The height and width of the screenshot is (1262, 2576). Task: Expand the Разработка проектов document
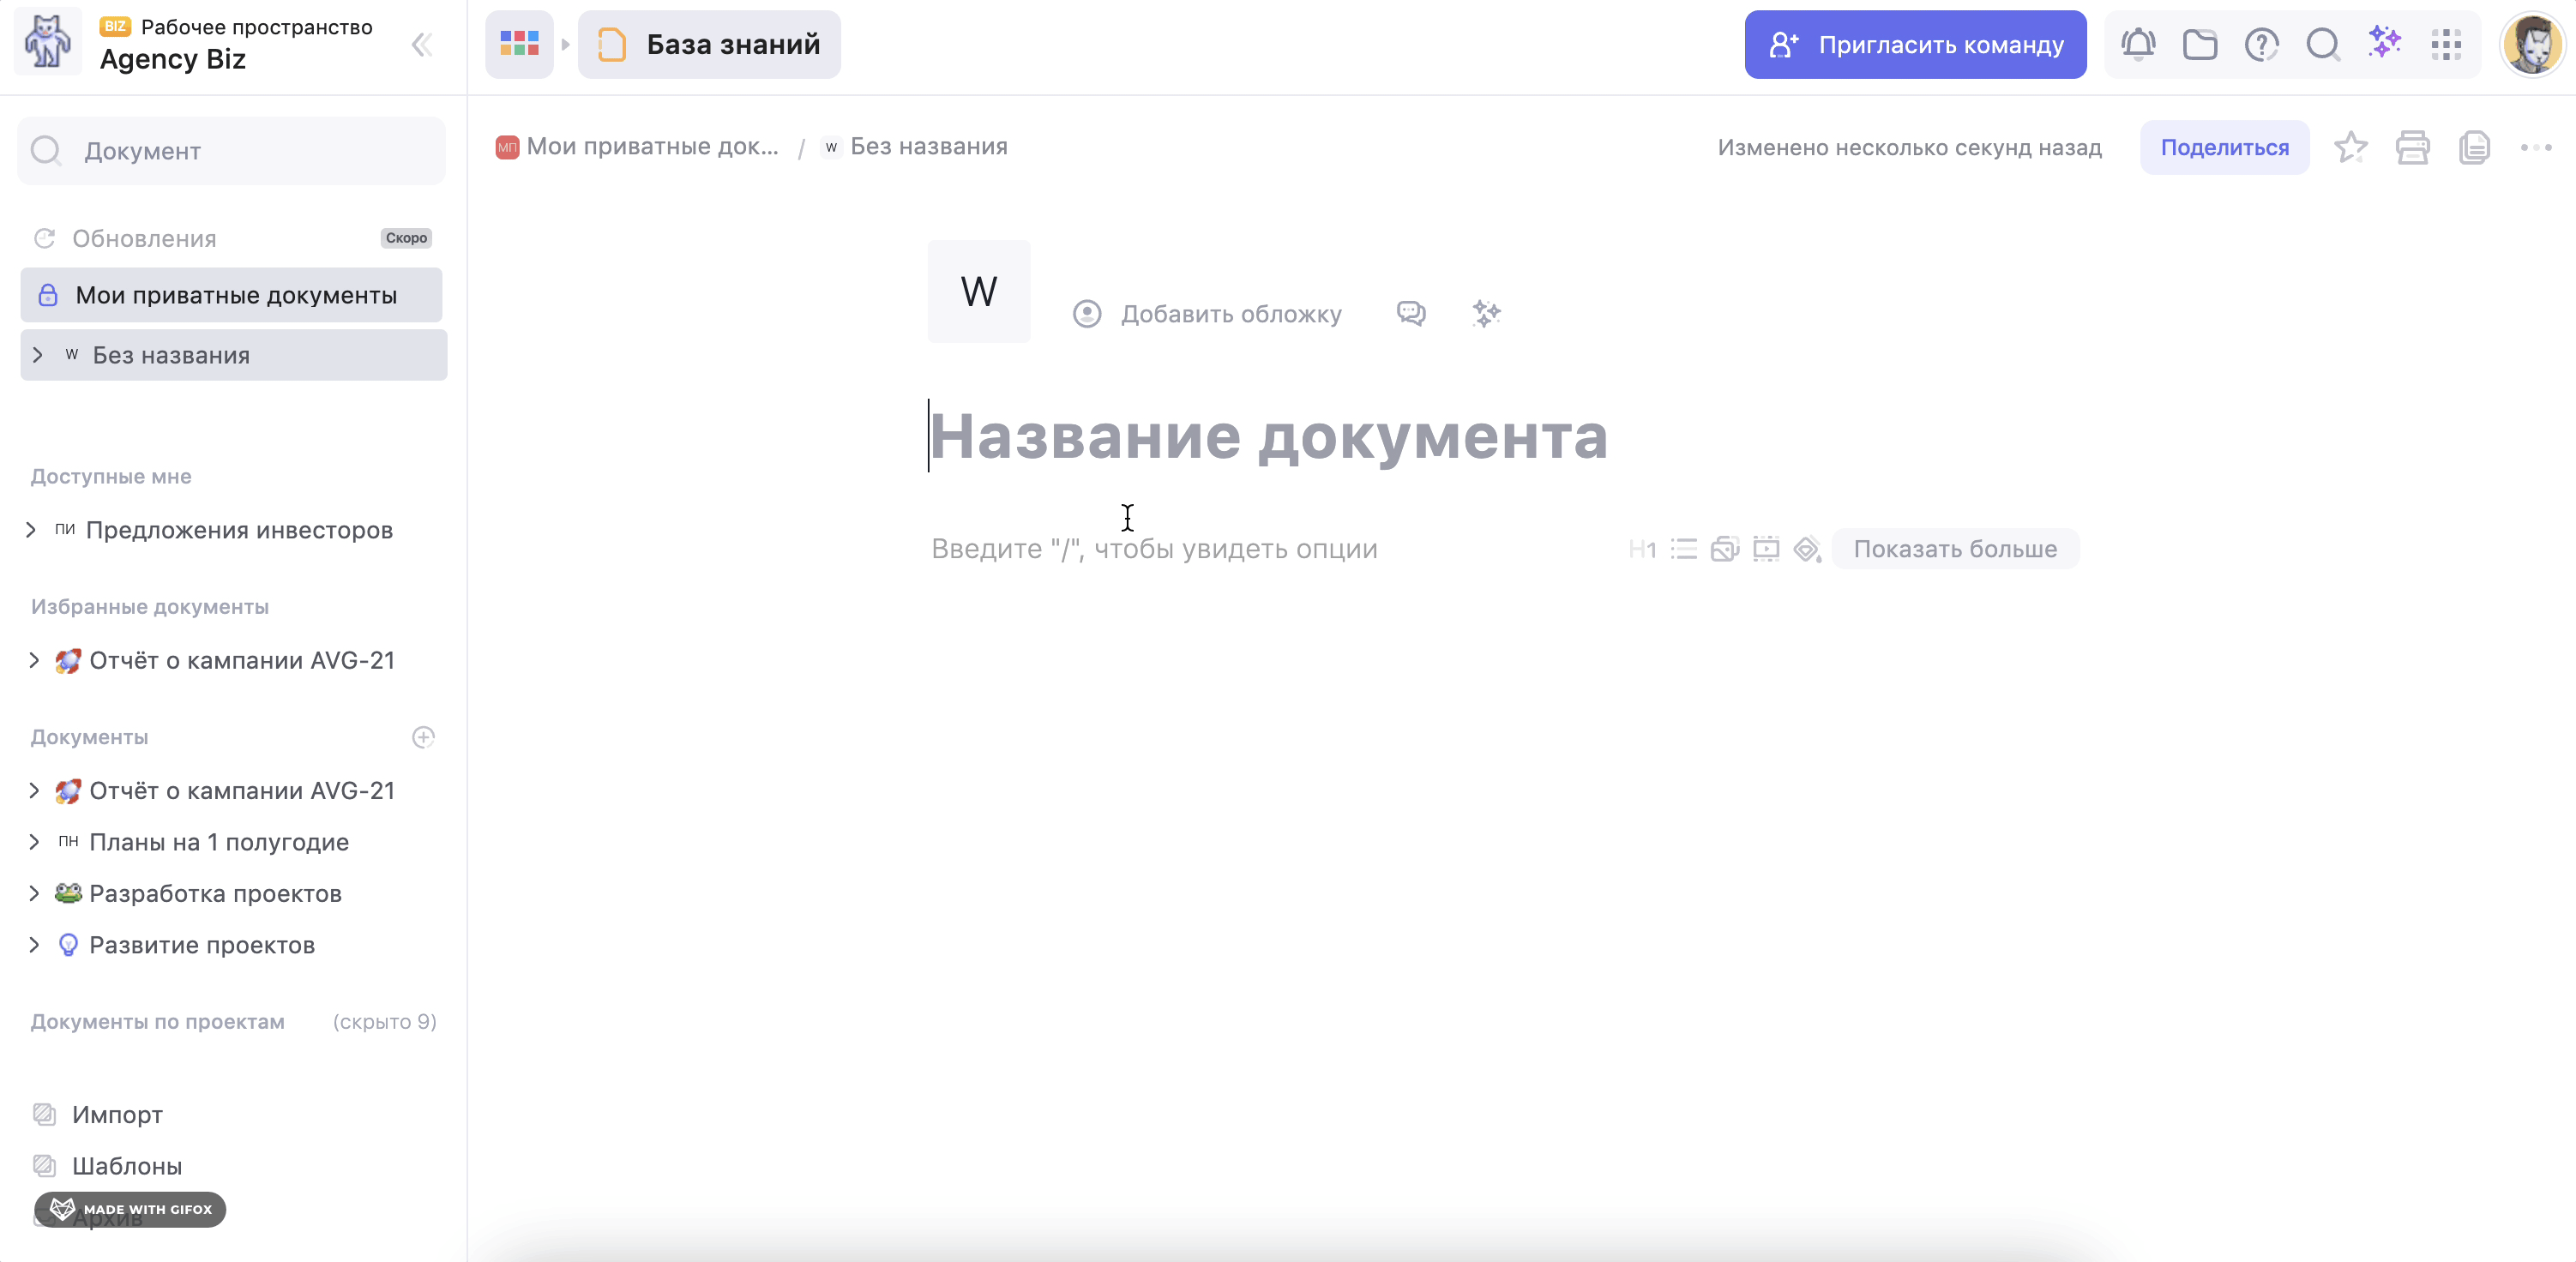tap(35, 894)
